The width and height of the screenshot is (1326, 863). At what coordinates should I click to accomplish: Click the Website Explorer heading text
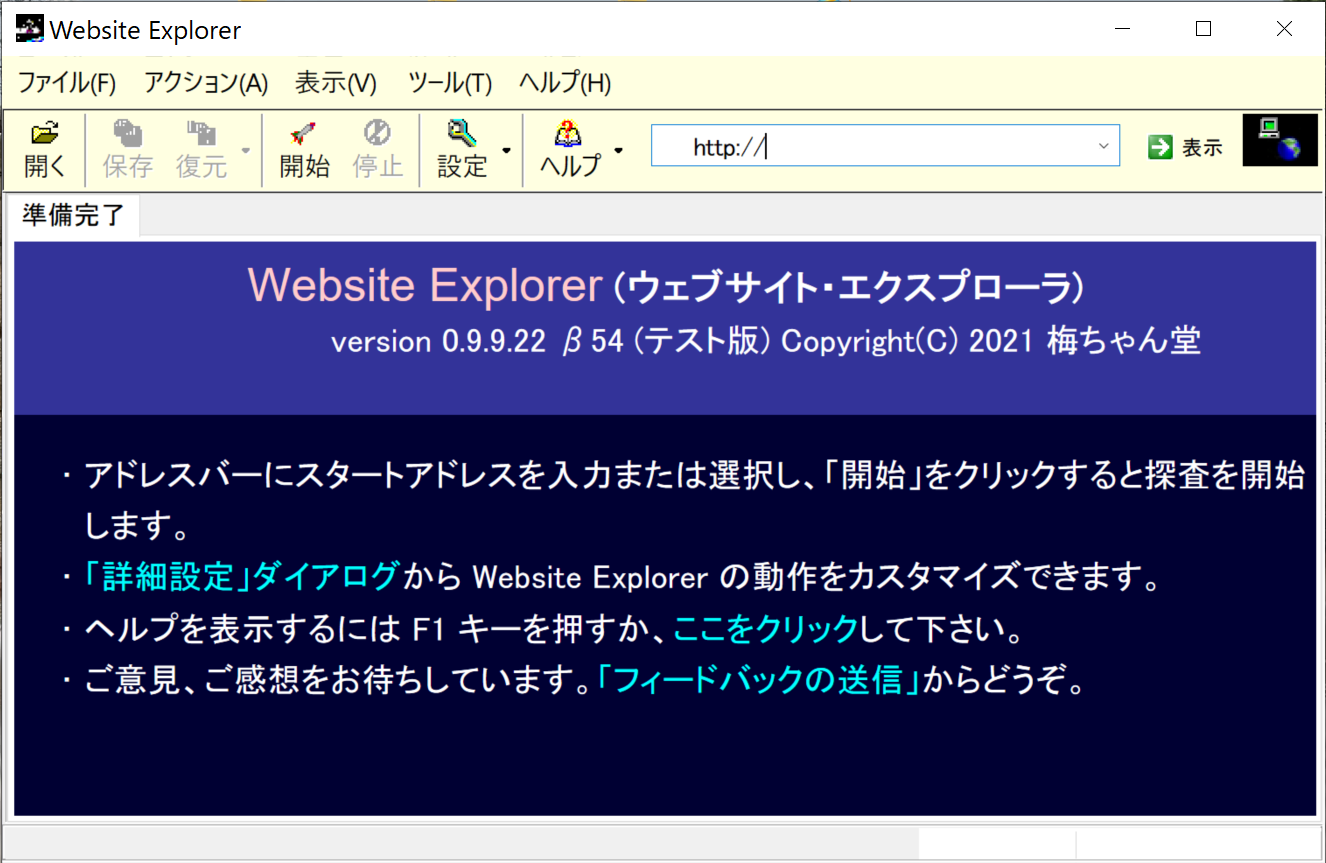(x=425, y=285)
